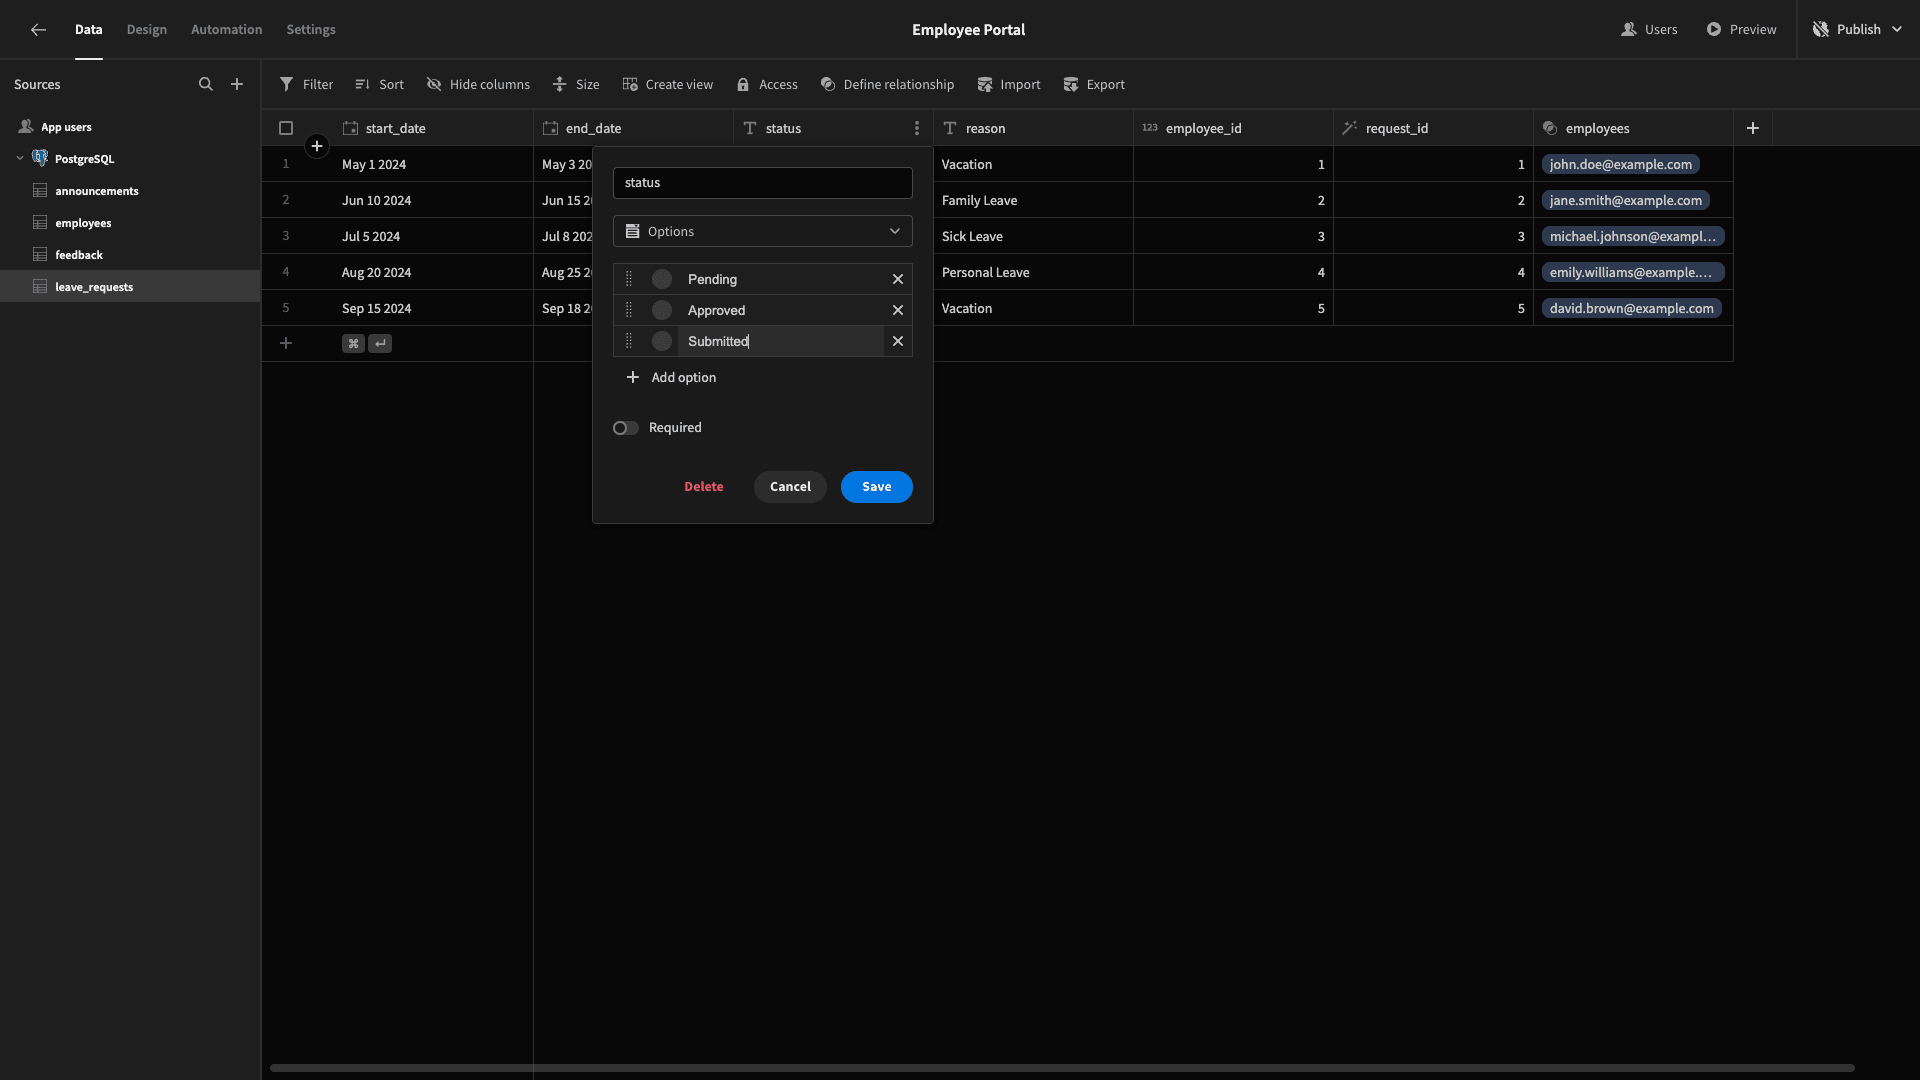Select the Approved option checkbox circle

click(662, 310)
